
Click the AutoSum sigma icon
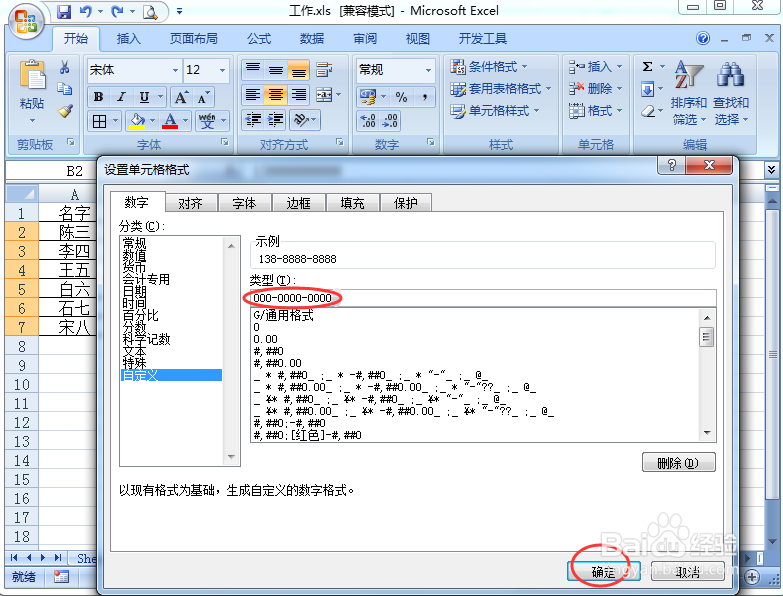[x=648, y=66]
